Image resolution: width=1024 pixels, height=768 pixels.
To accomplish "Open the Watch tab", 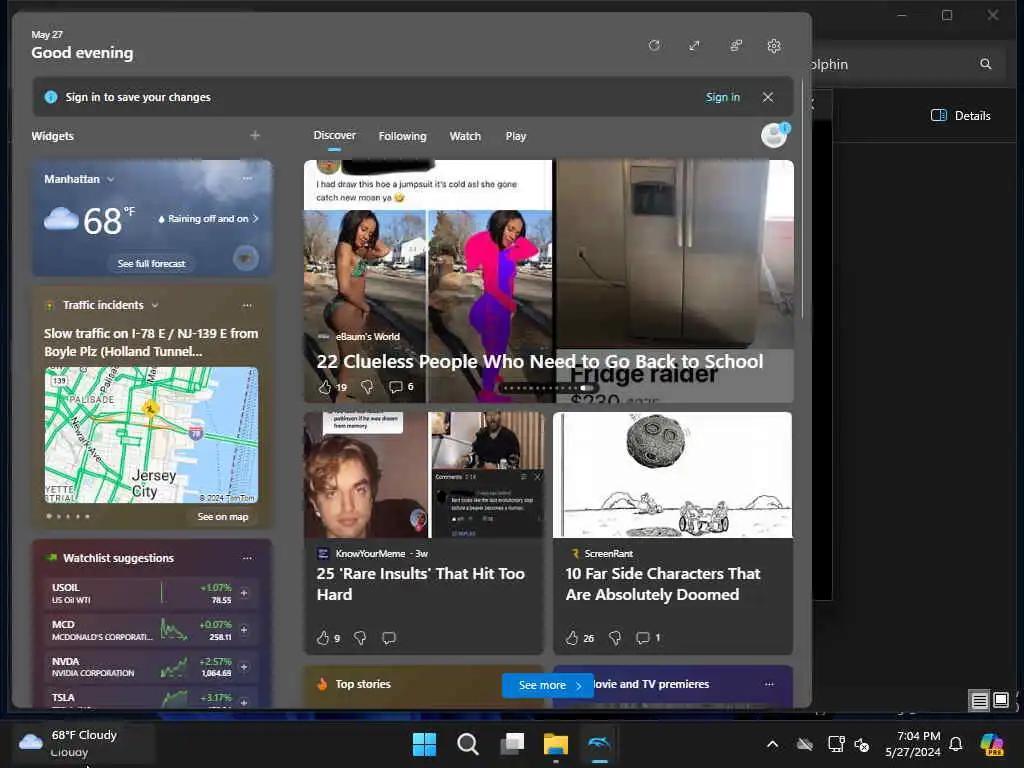I will click(x=465, y=136).
